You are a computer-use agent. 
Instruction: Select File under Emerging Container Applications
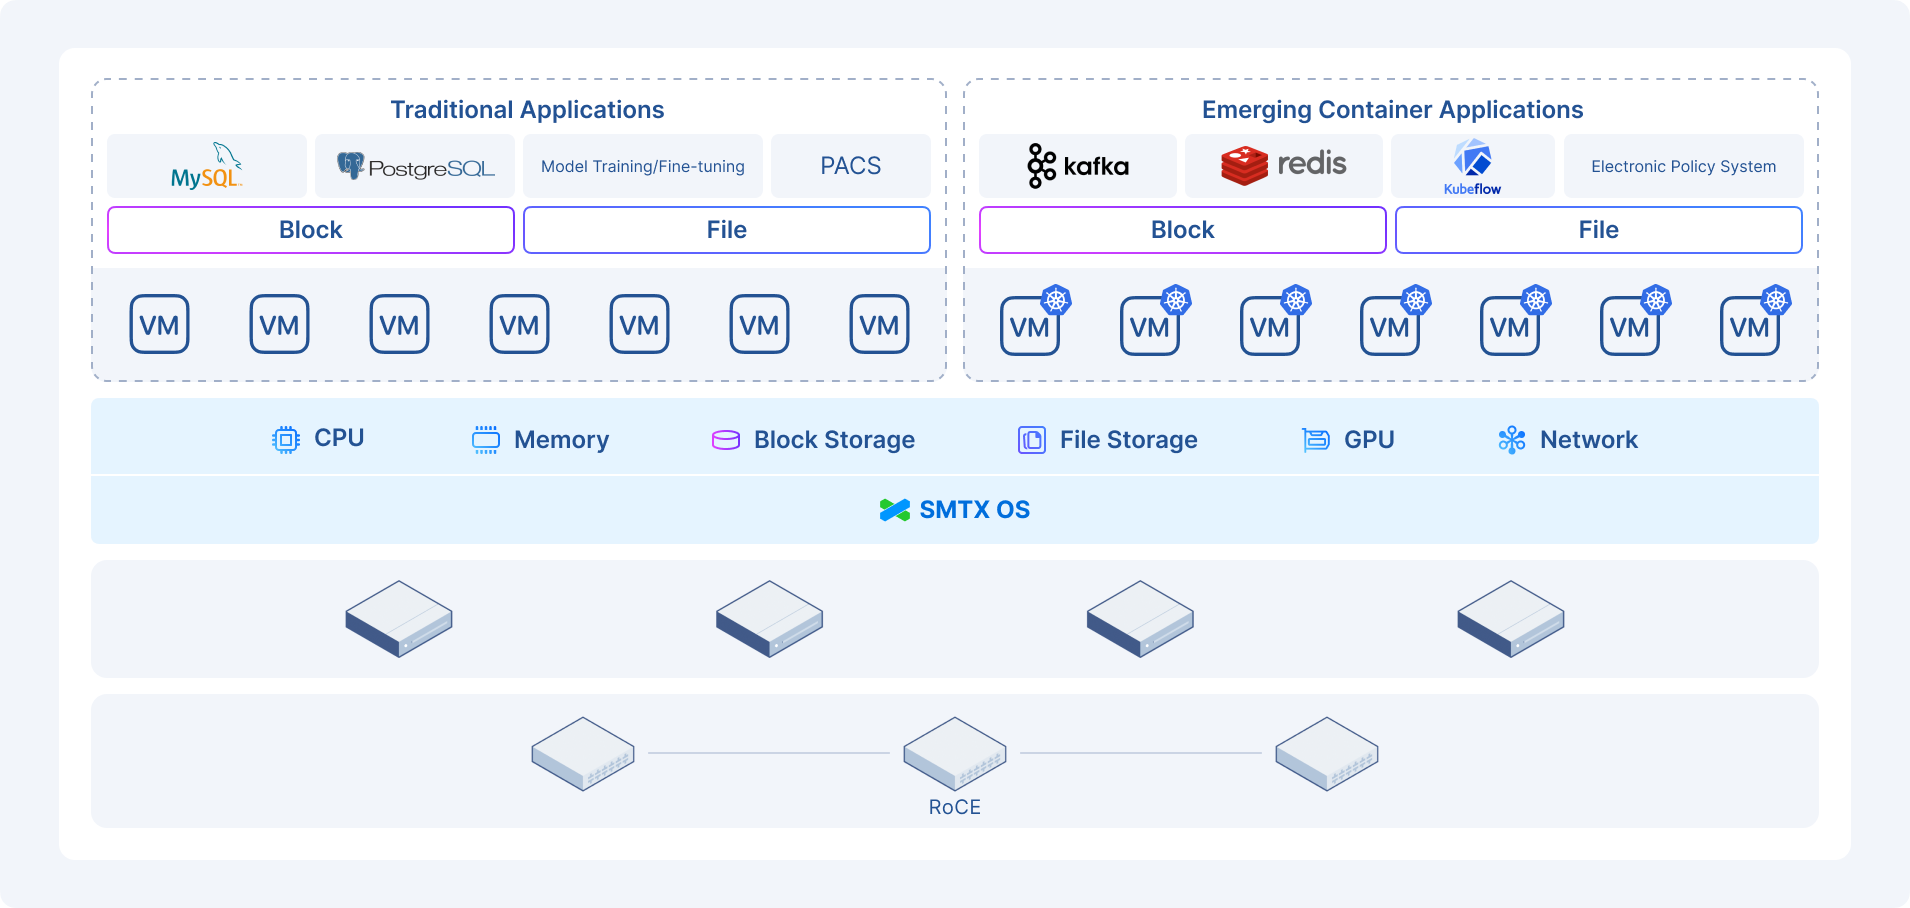tap(1599, 230)
